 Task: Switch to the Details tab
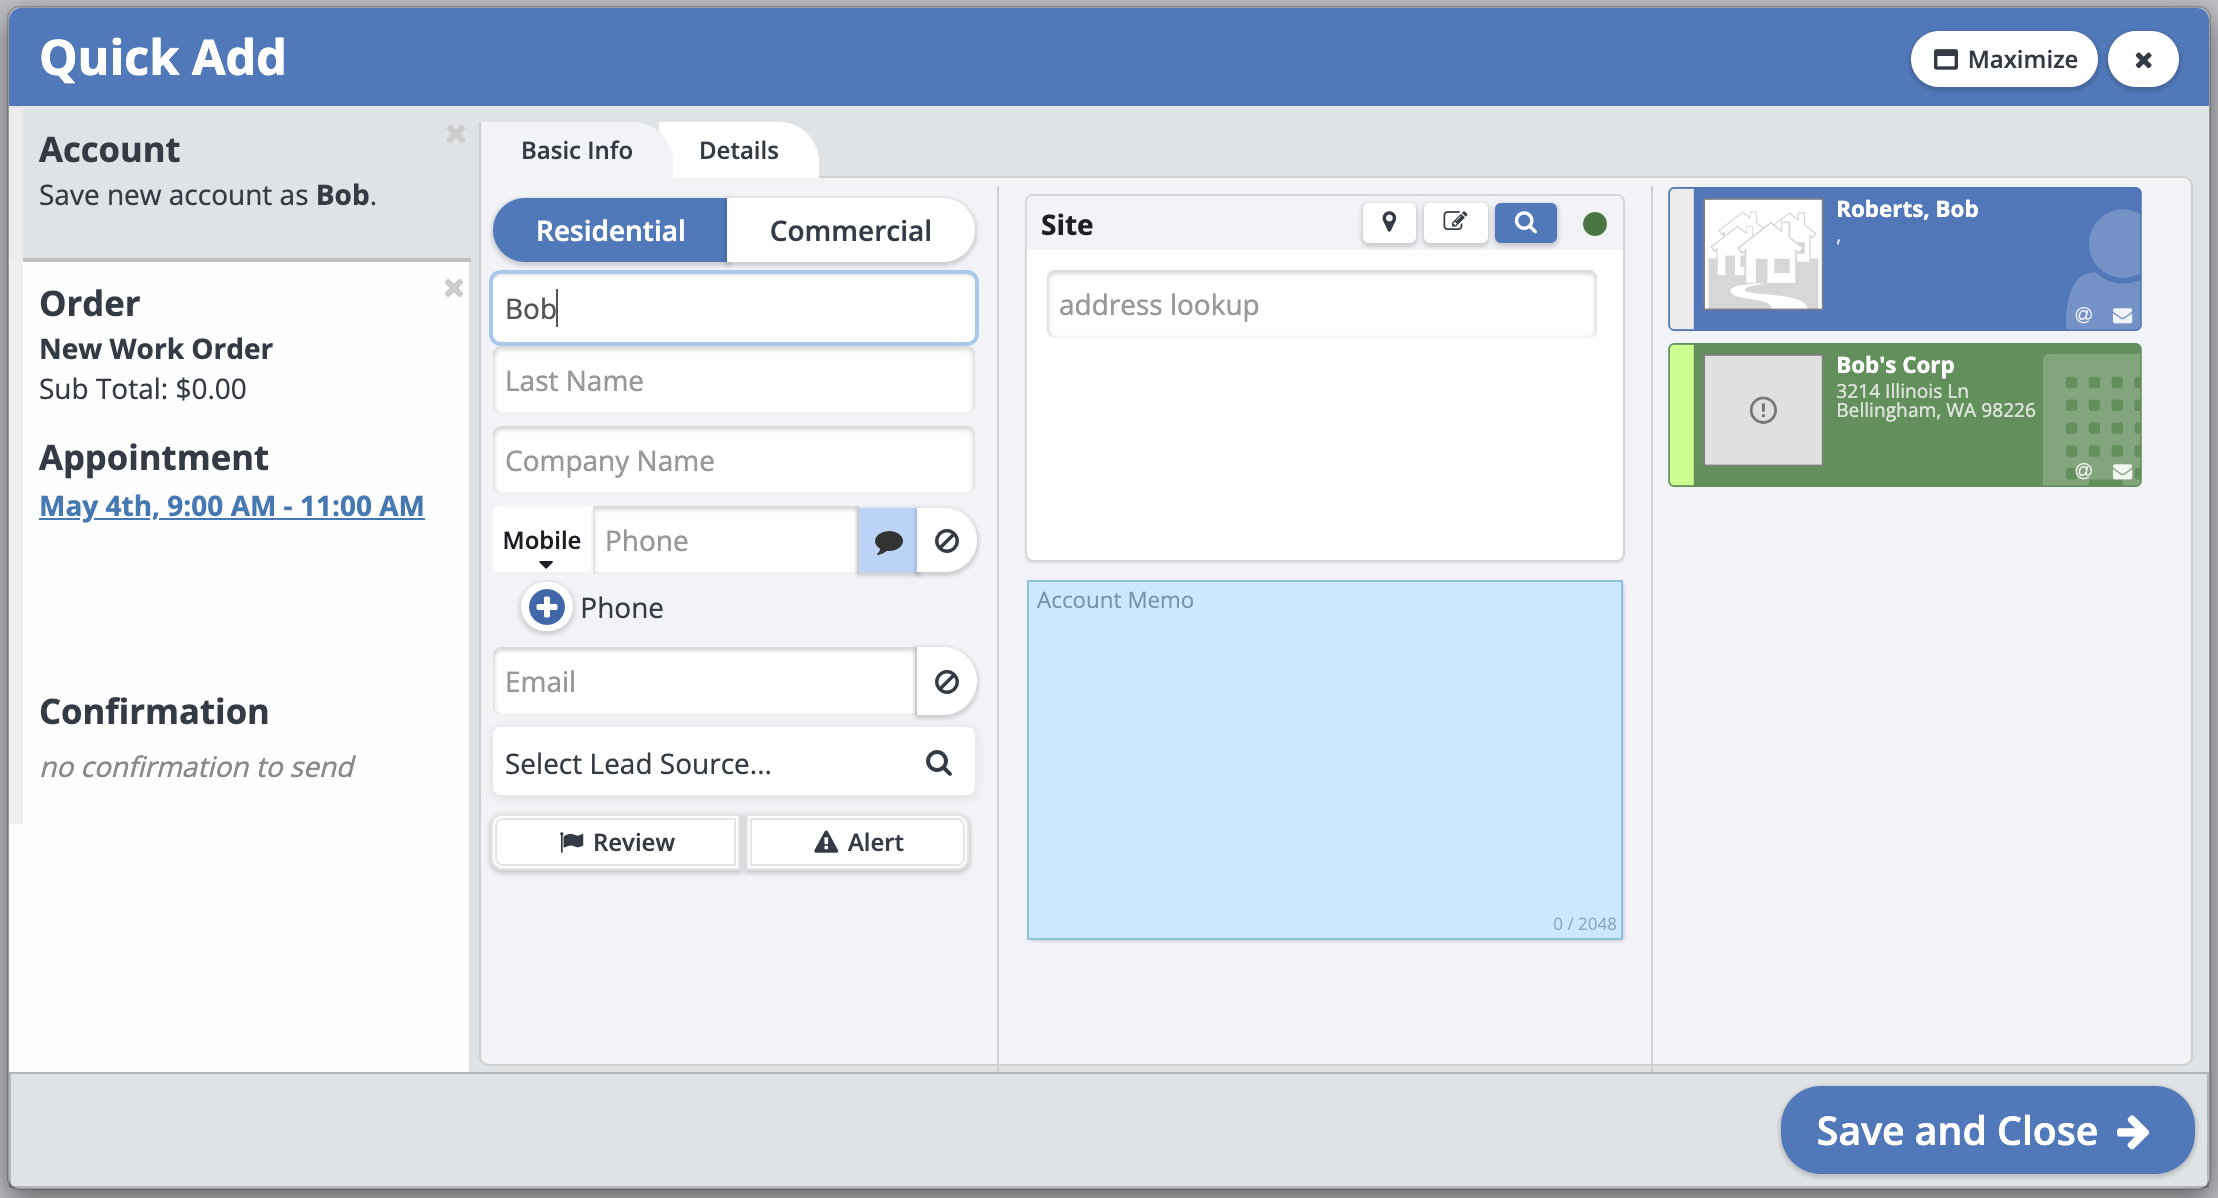pyautogui.click(x=738, y=151)
